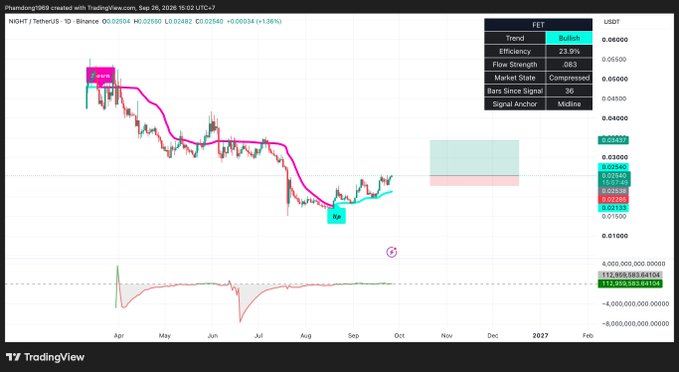Click the 0.01000 price axis label
The image size is (679, 372).
tap(614, 236)
